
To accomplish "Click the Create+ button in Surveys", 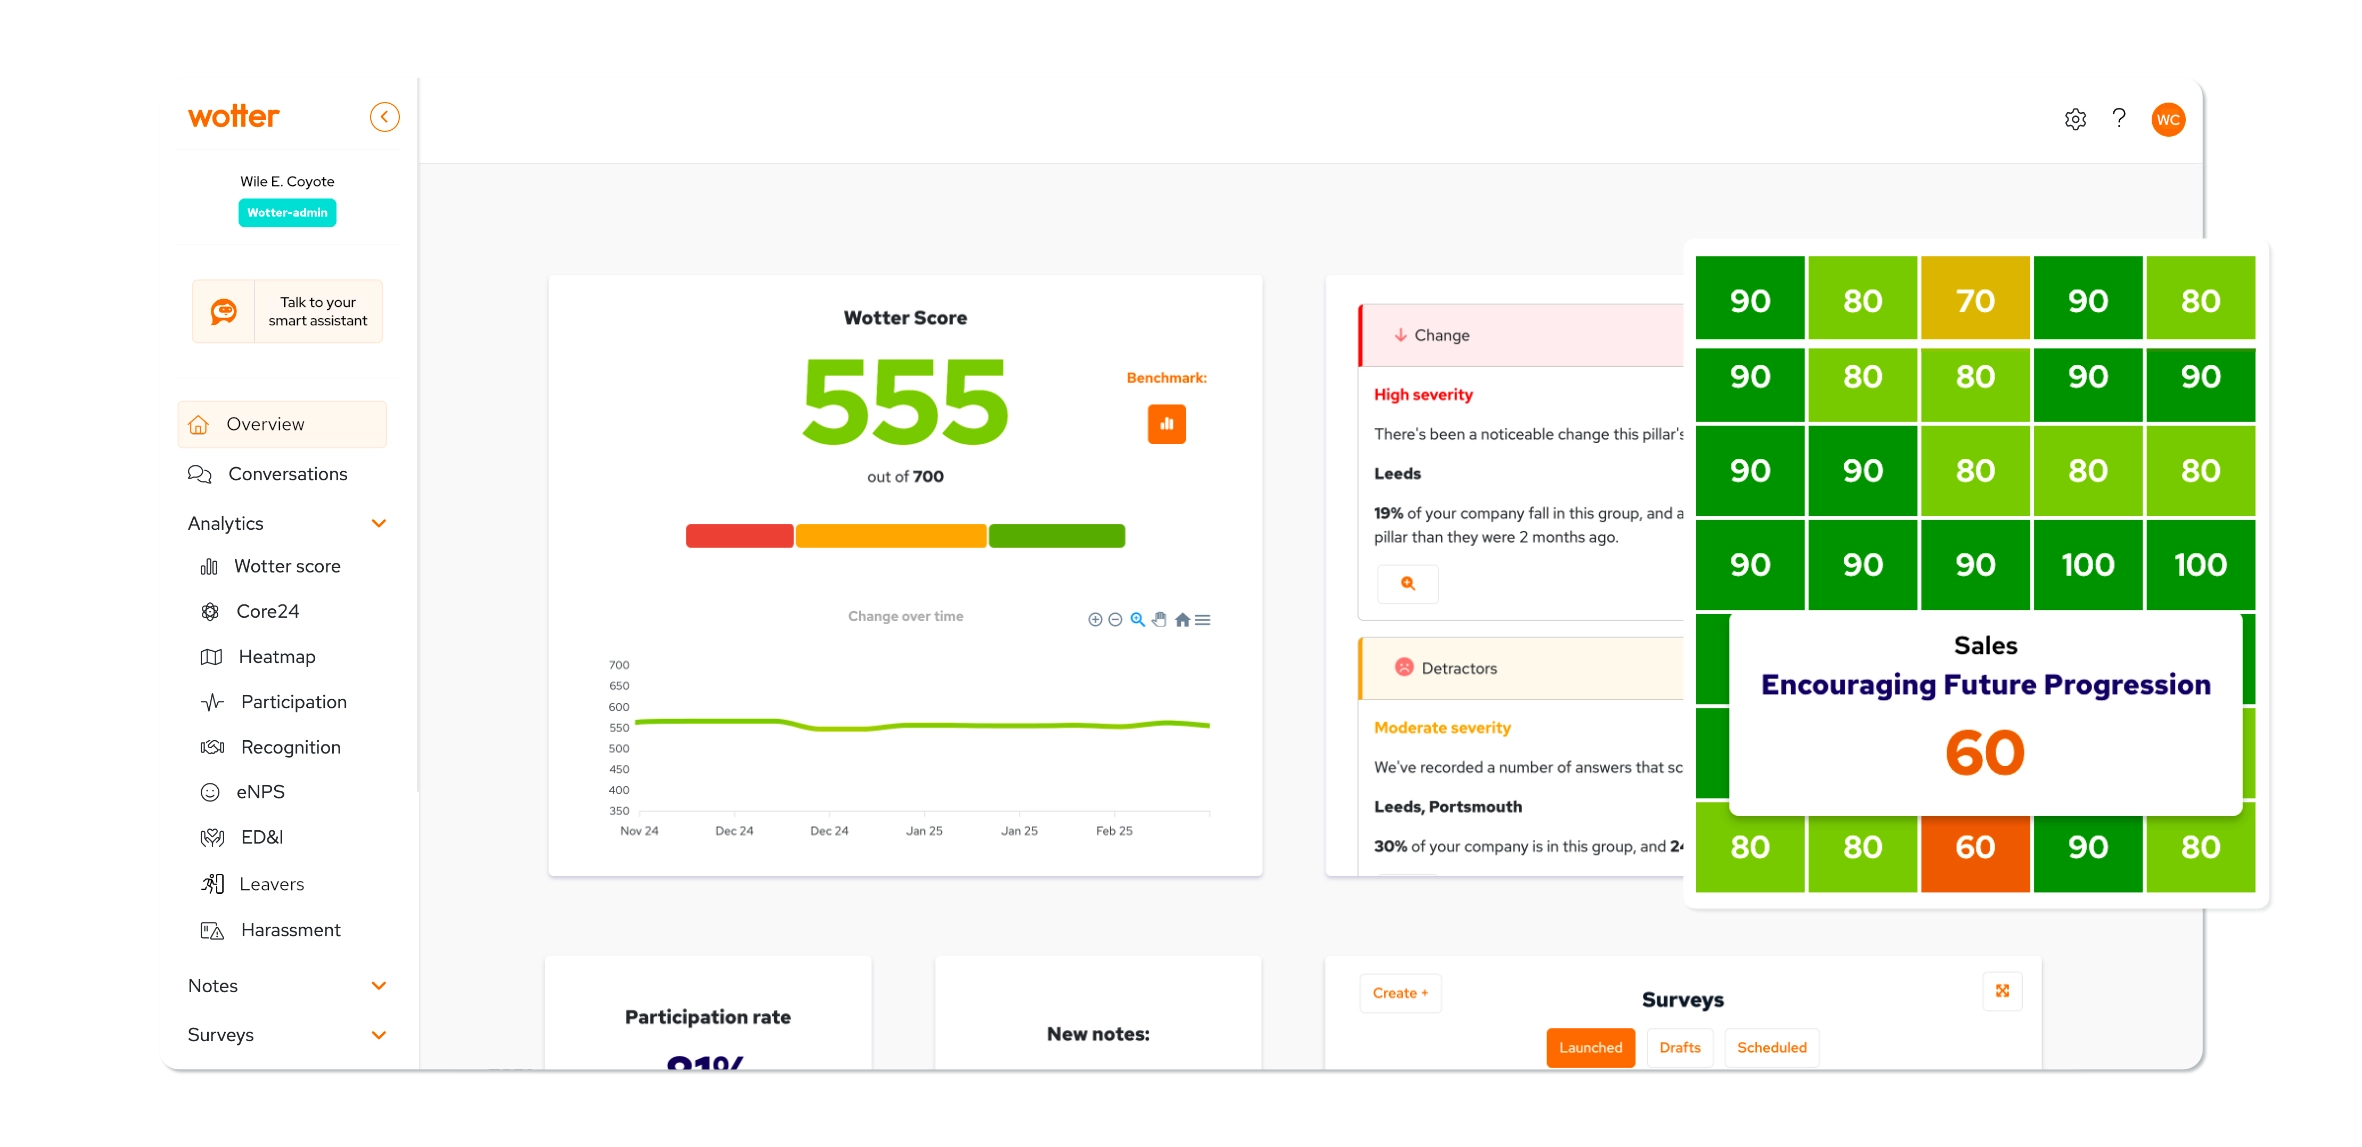I will click(1399, 993).
